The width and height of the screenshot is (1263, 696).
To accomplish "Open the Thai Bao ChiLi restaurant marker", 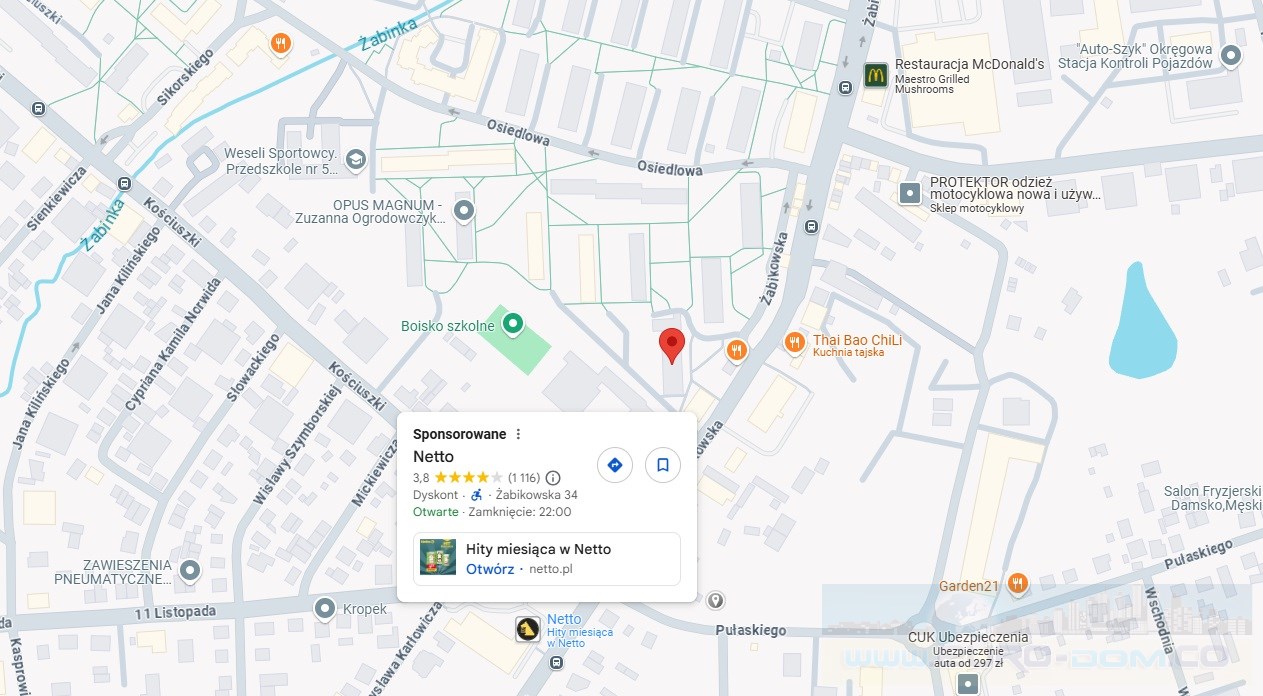I will pos(795,342).
